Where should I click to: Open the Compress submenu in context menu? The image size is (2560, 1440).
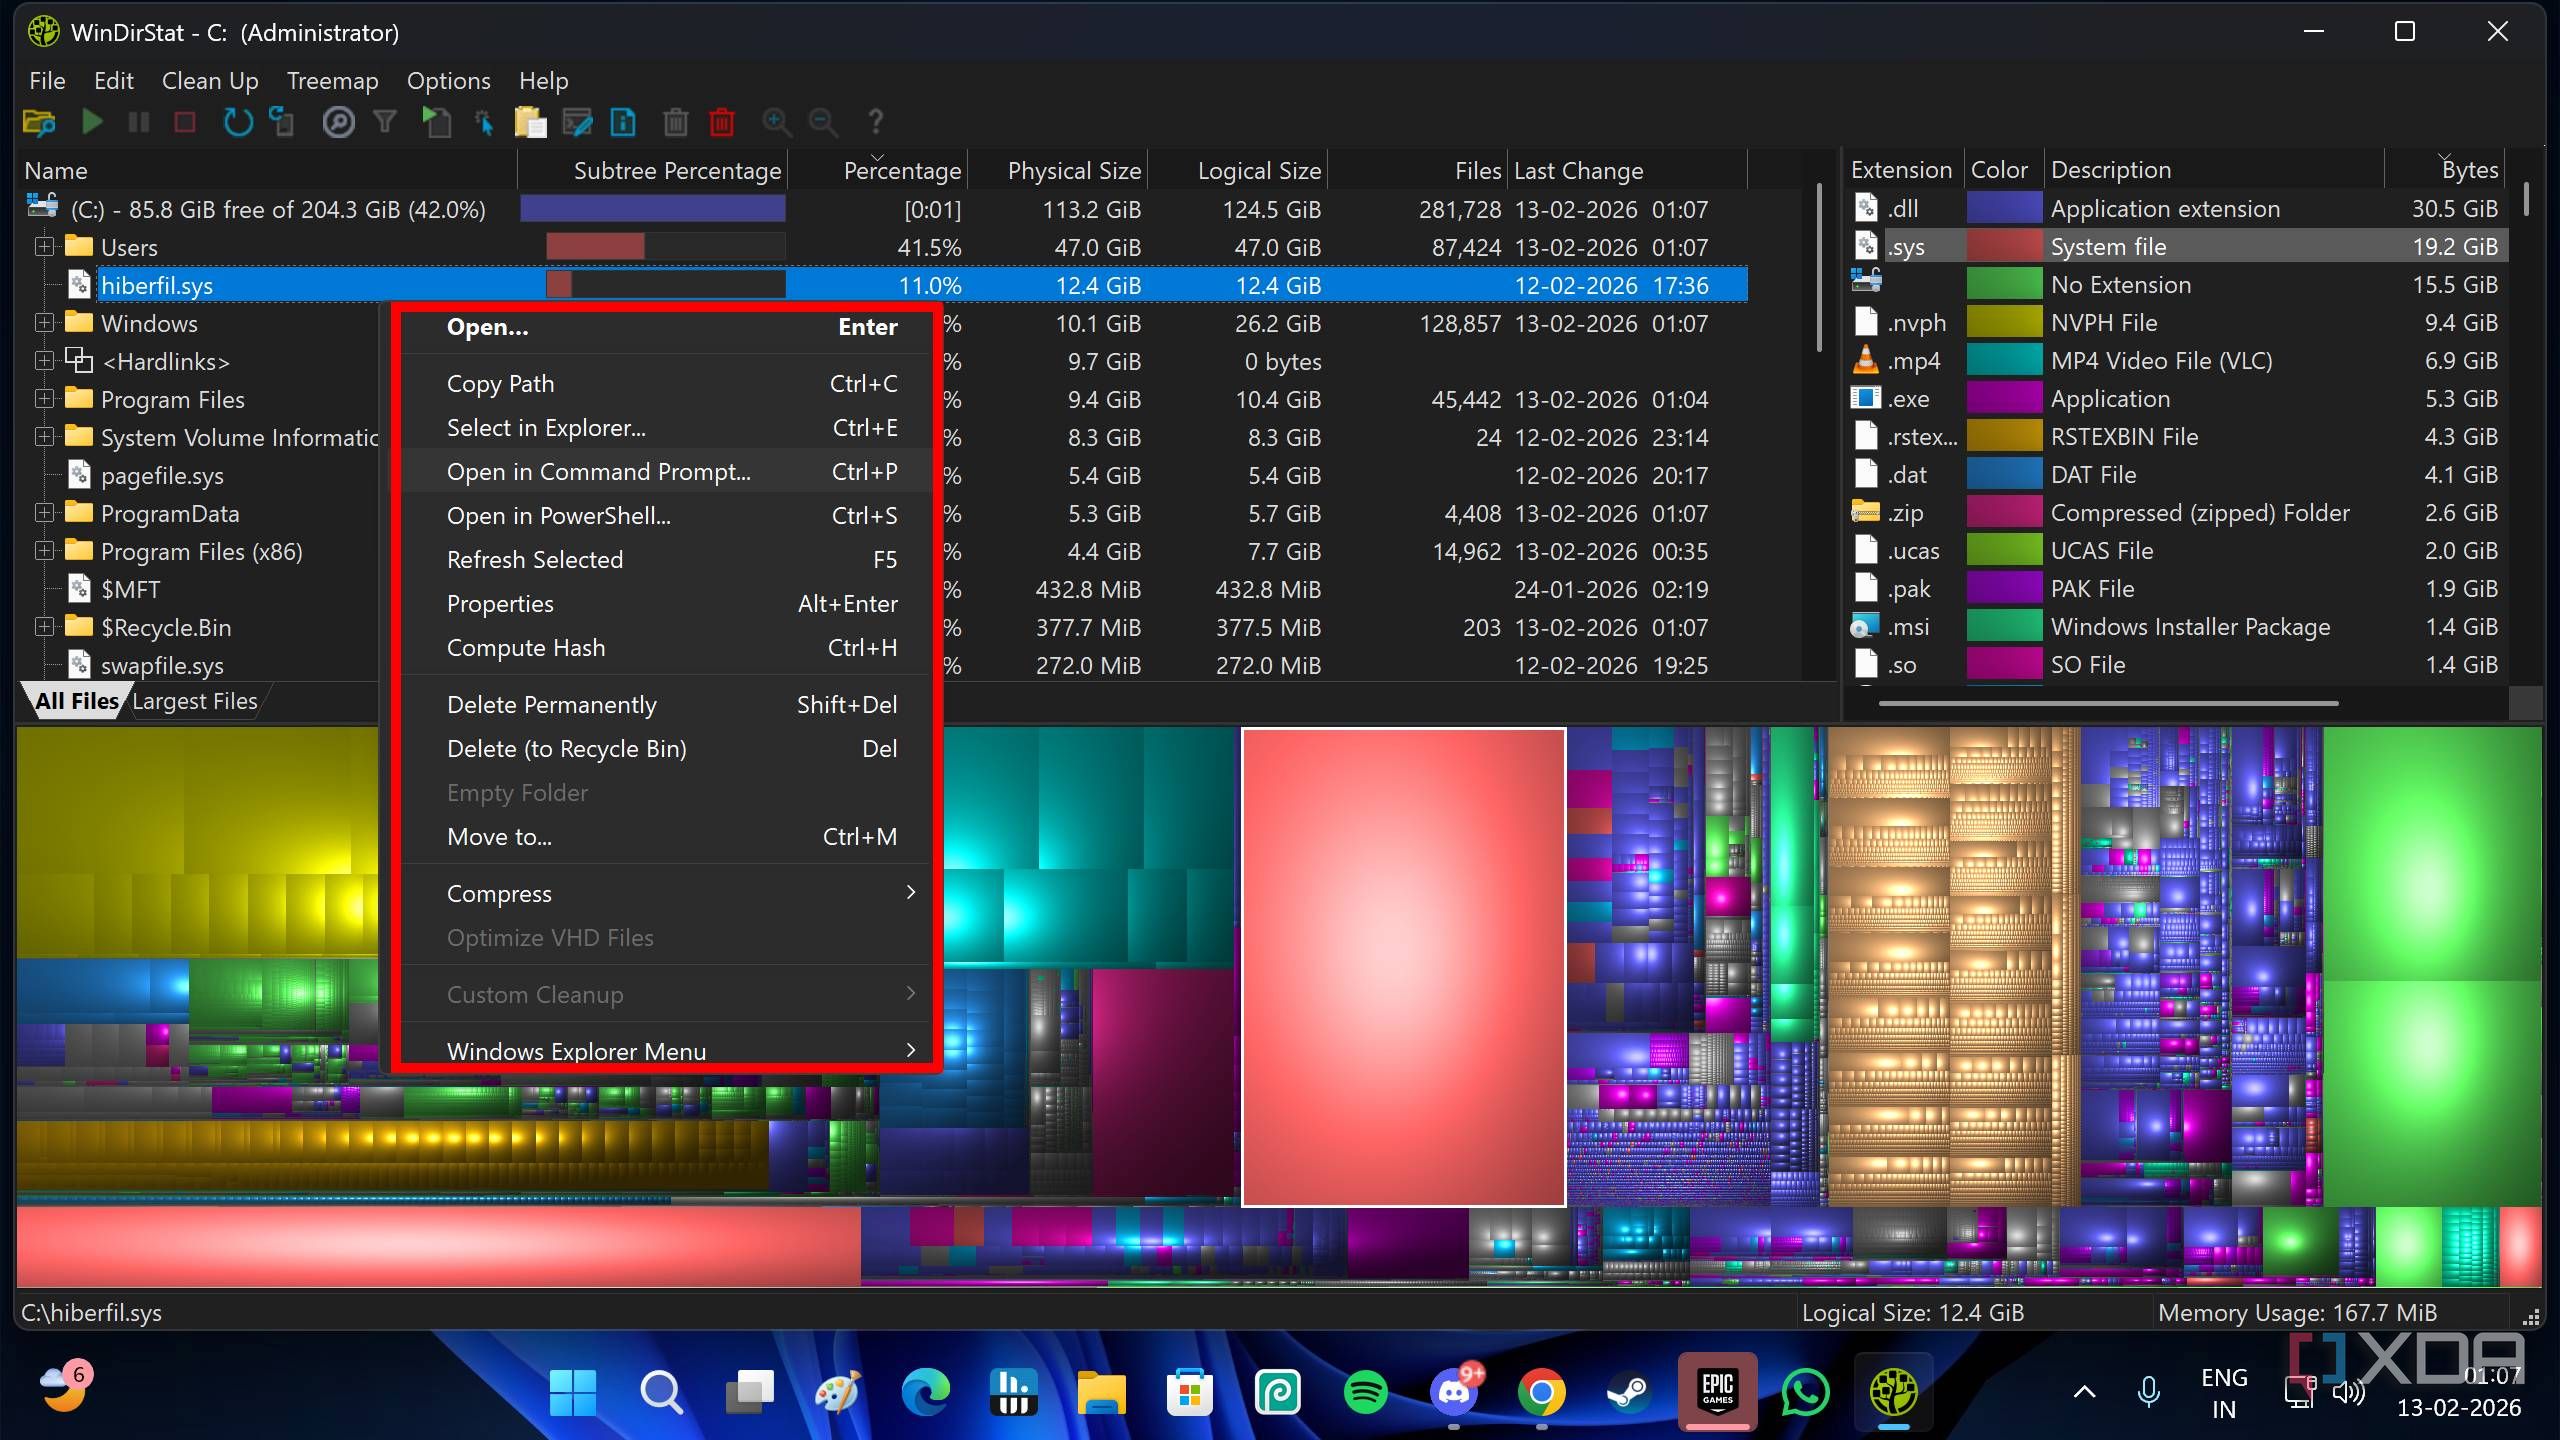pos(666,893)
